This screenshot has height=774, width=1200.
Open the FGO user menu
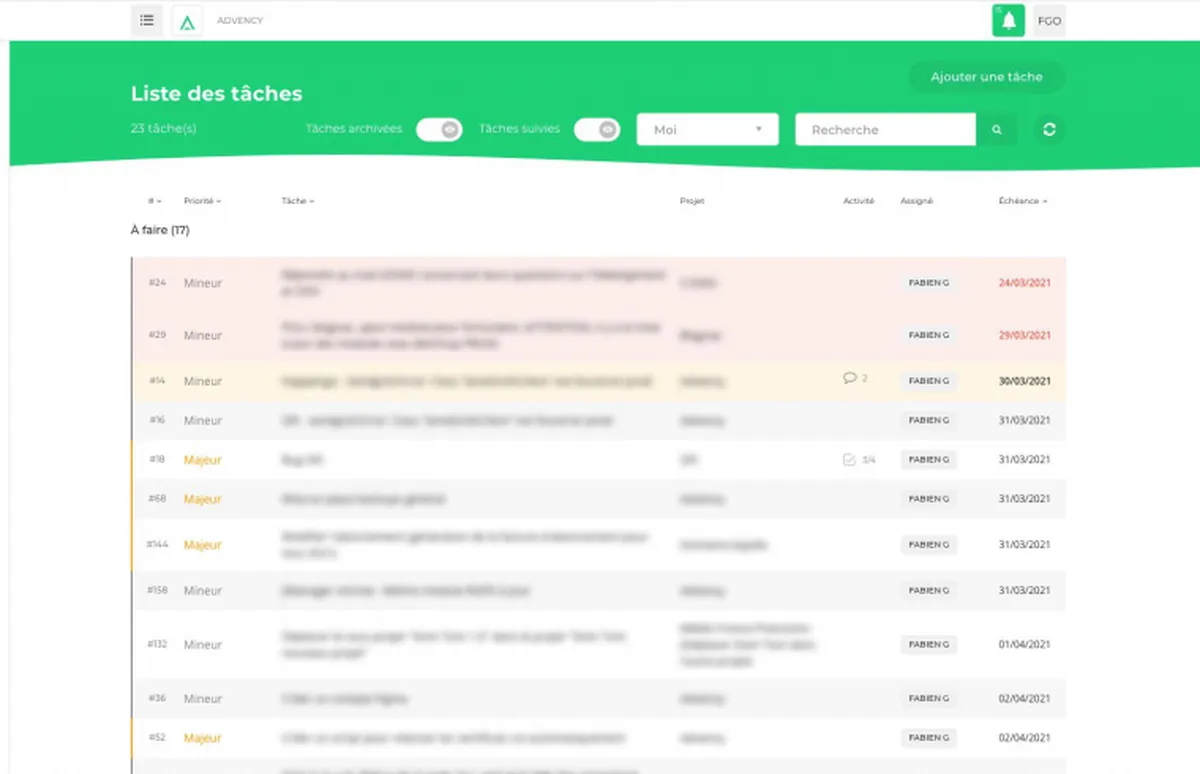(x=1049, y=21)
